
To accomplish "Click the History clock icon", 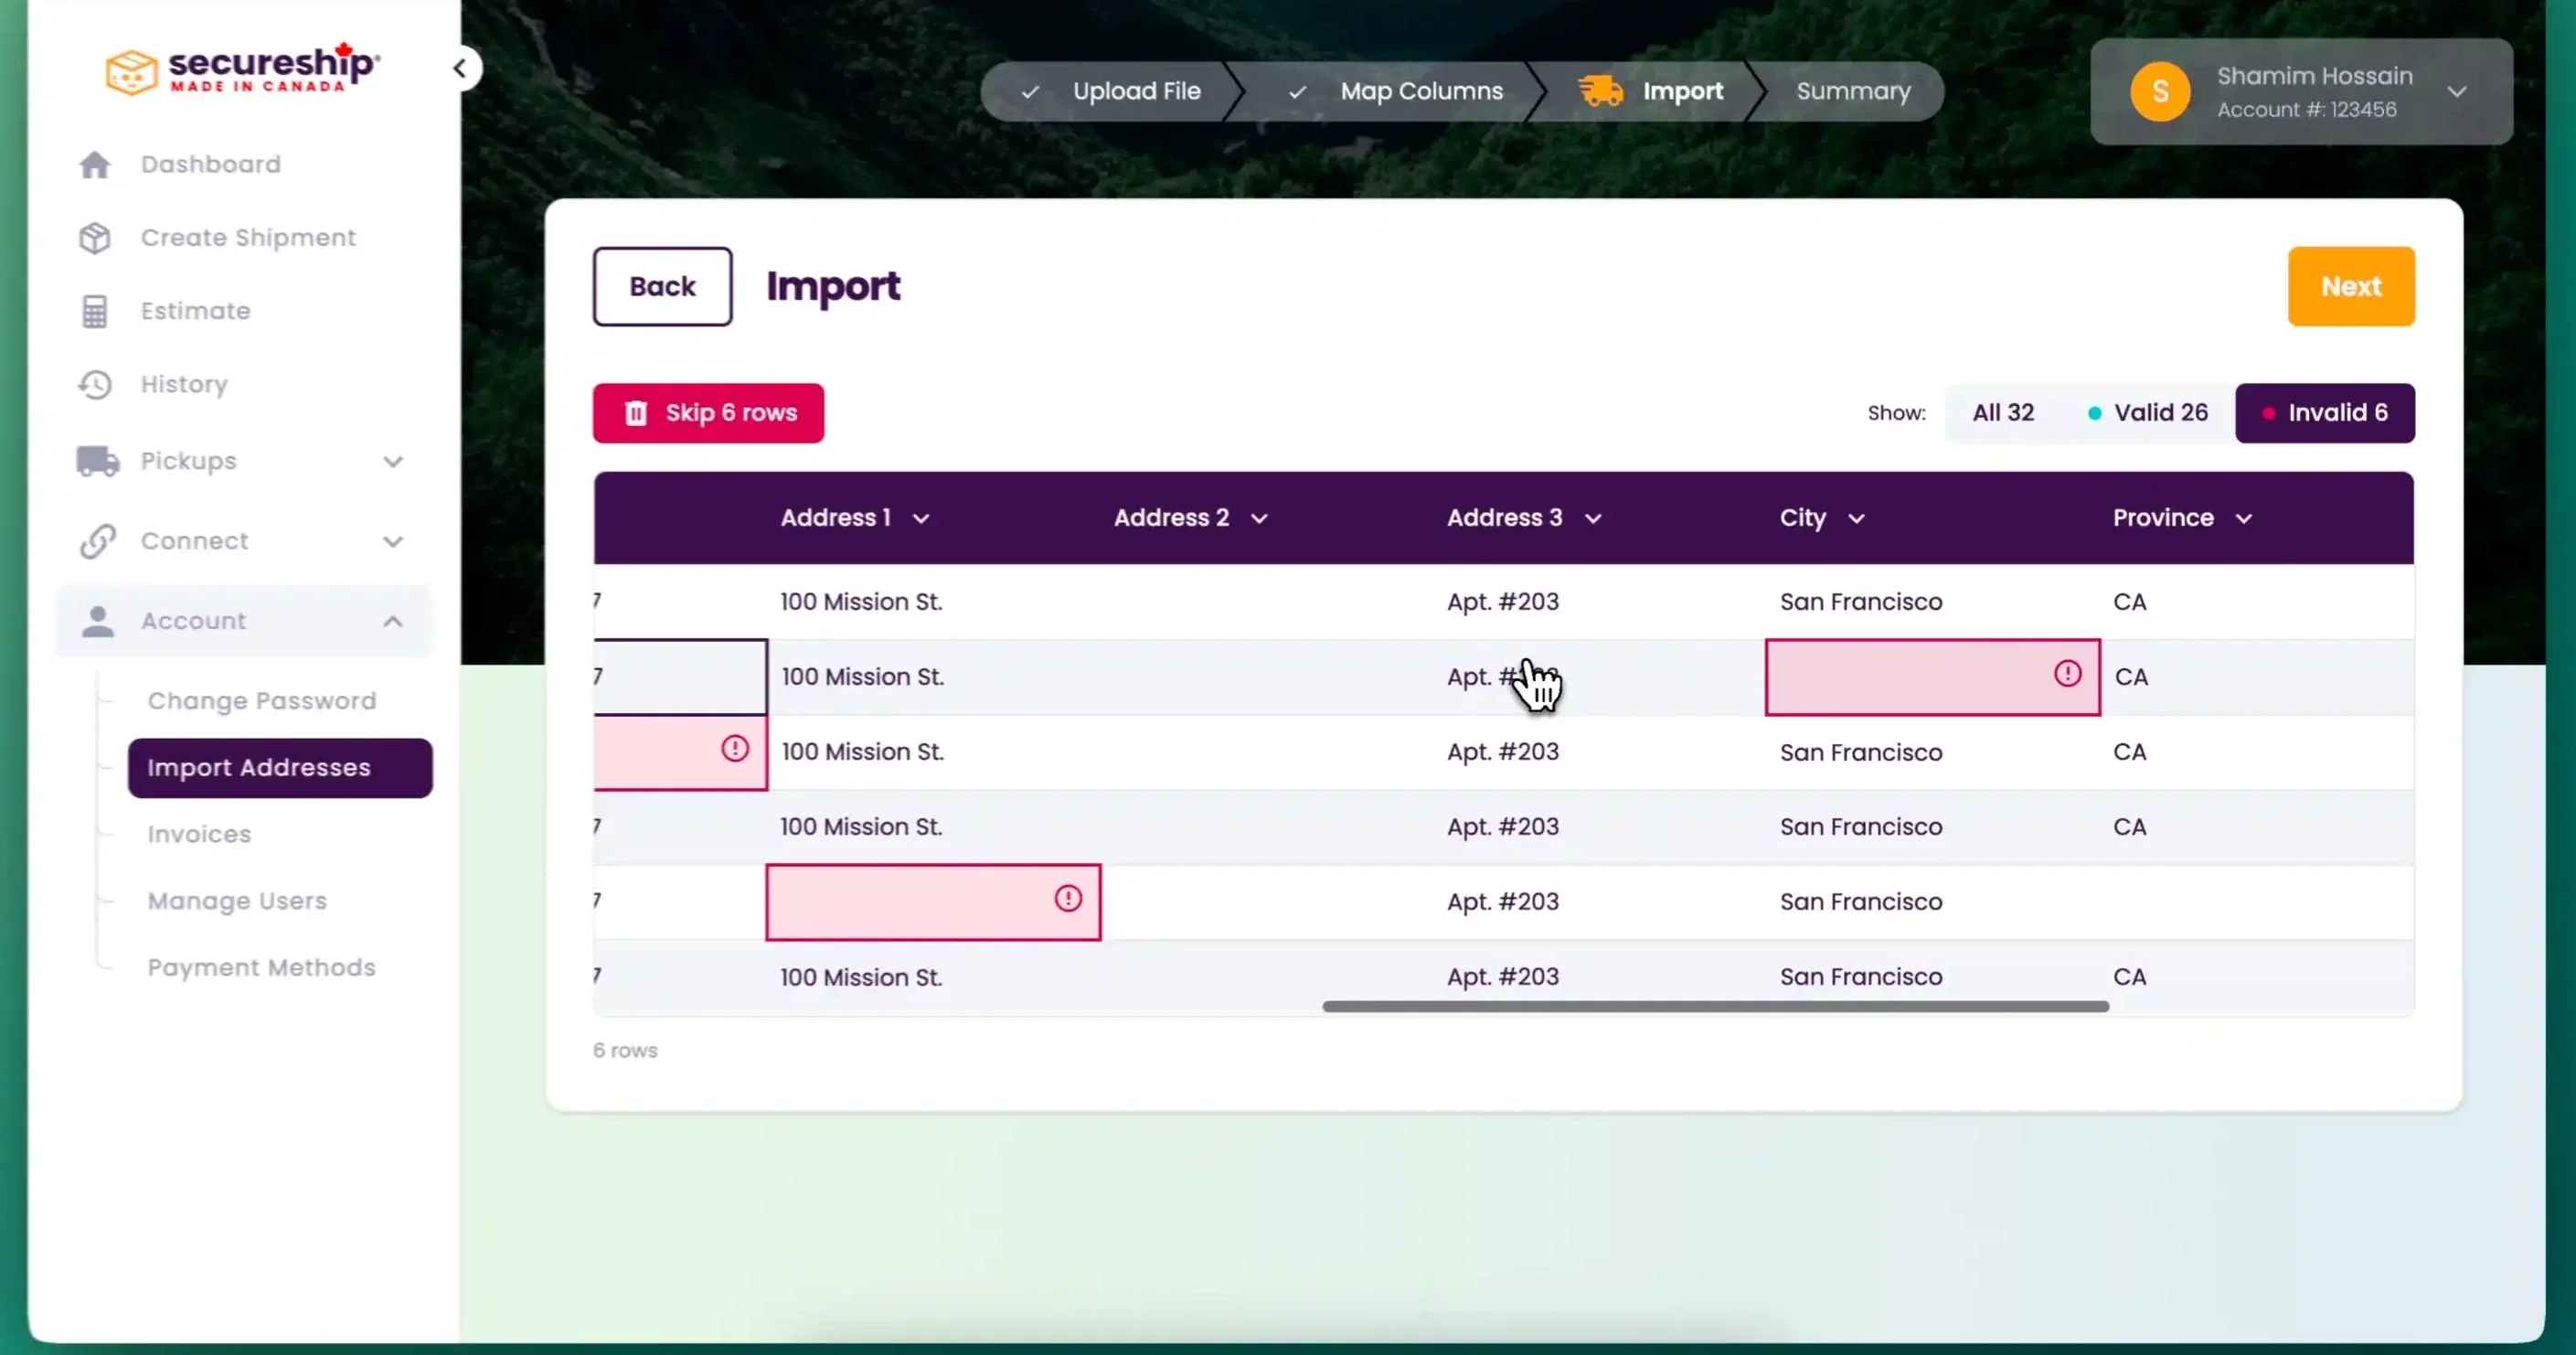I will (x=95, y=385).
